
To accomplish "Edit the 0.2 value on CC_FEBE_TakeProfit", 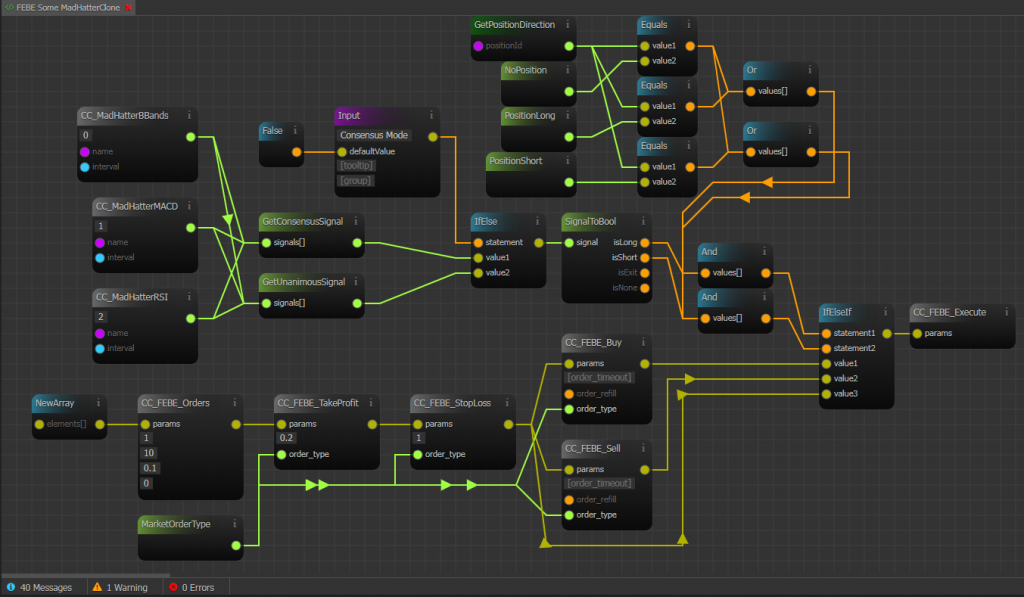I will point(286,438).
